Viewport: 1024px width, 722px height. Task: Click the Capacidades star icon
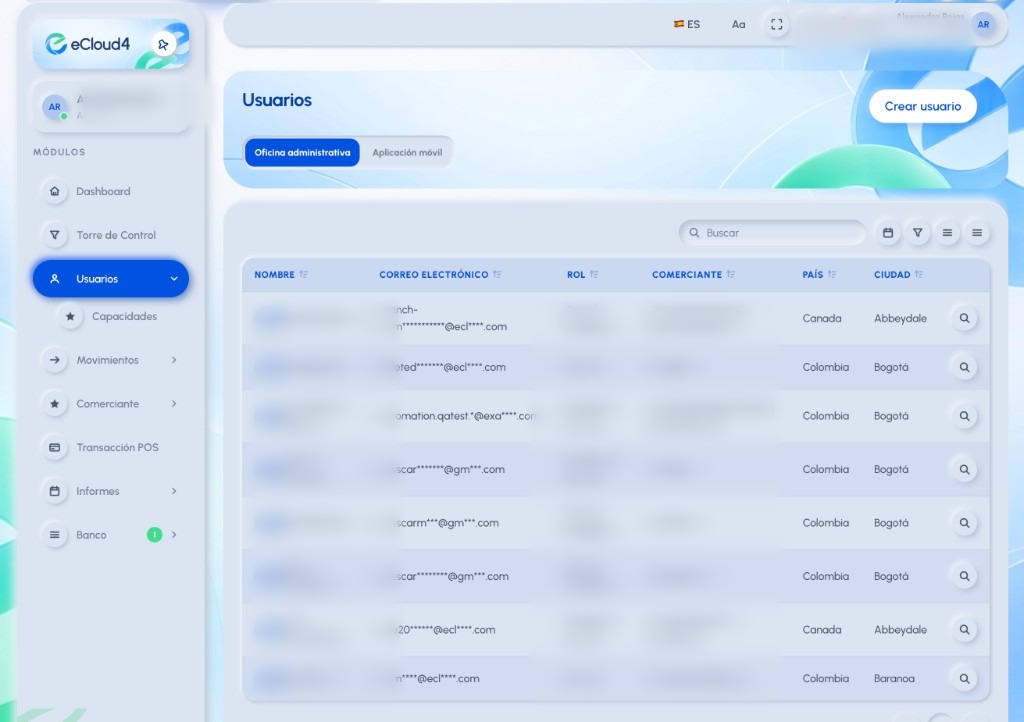pyautogui.click(x=70, y=316)
